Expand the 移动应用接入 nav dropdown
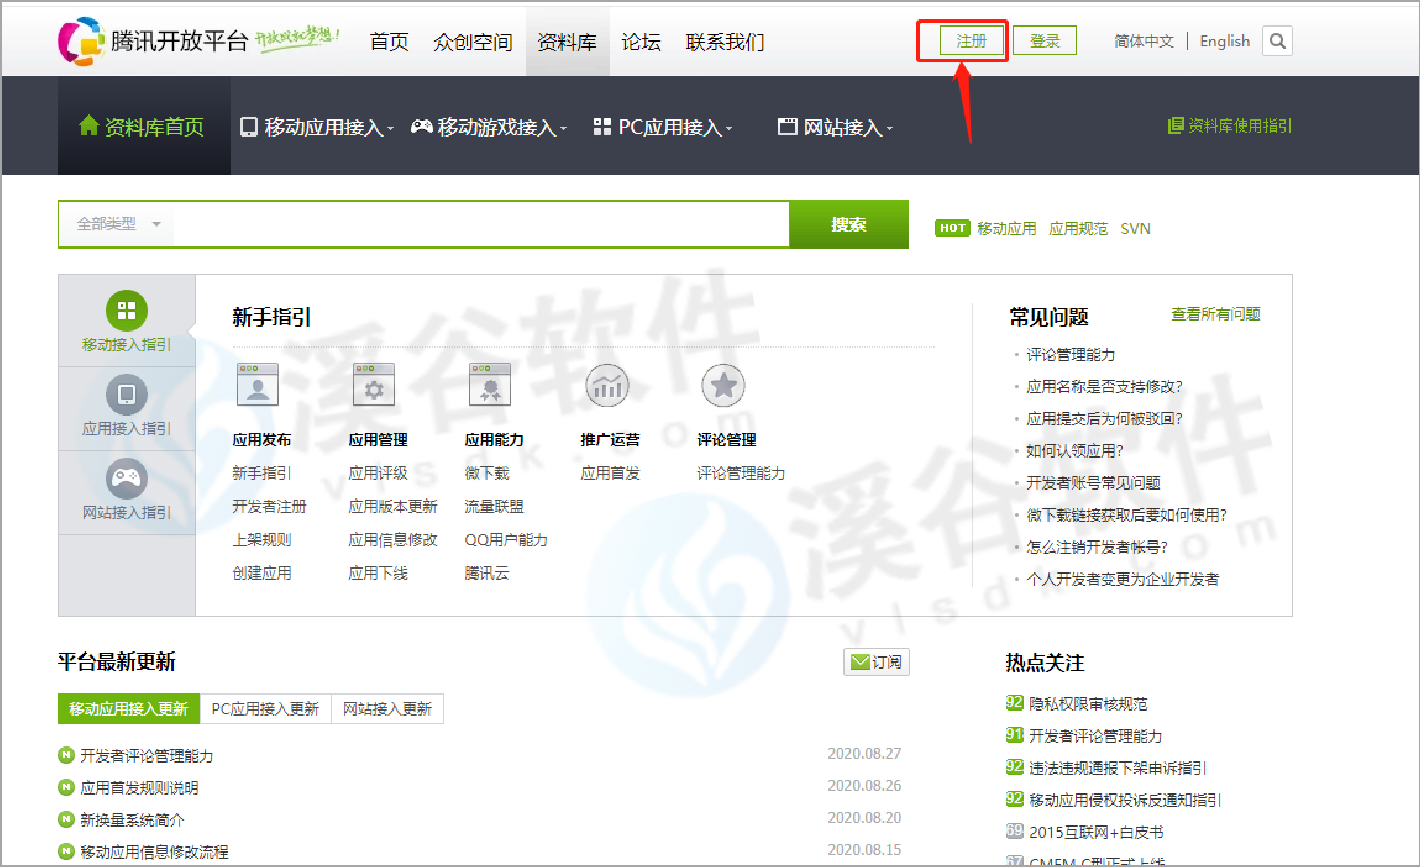 [x=318, y=128]
